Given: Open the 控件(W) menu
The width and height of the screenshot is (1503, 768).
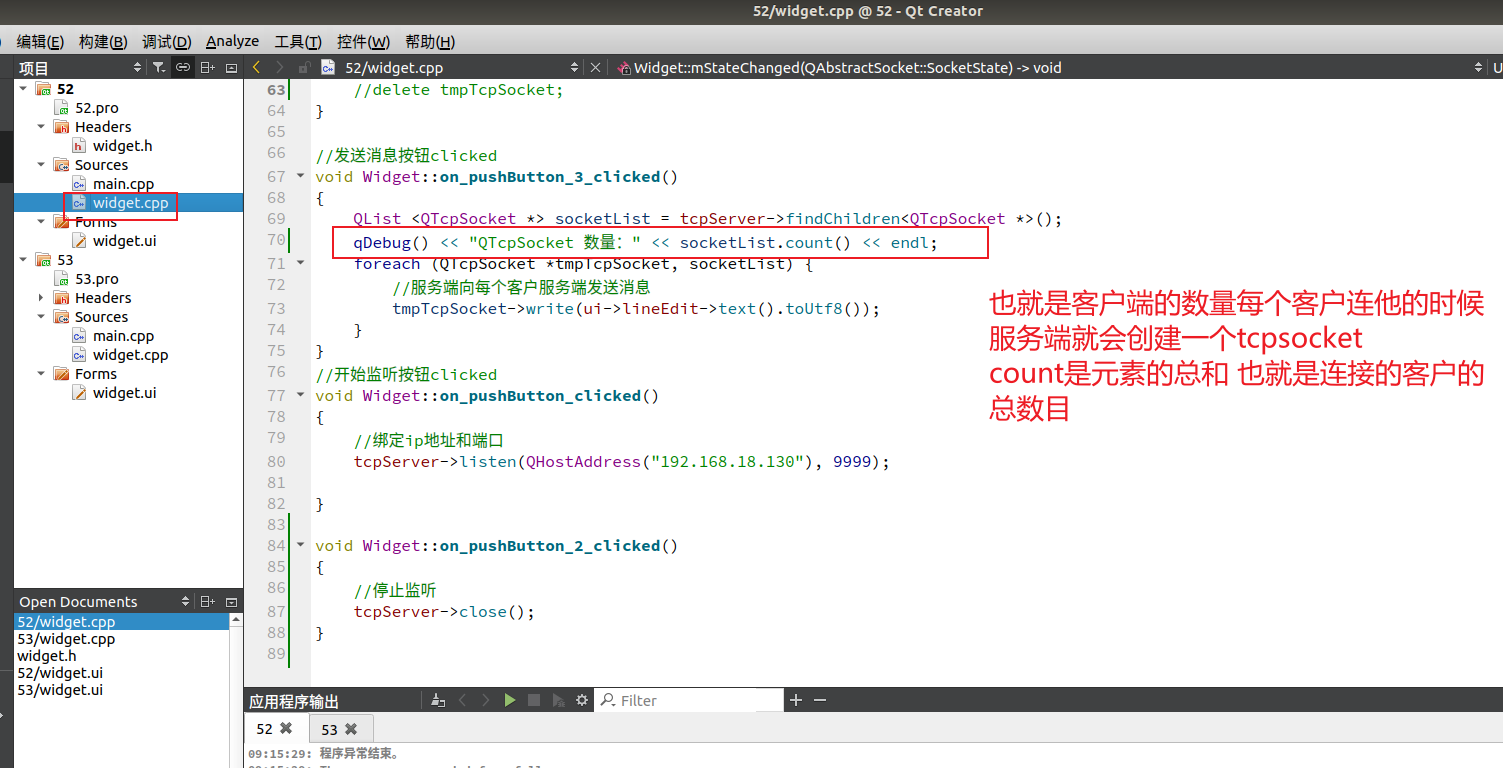Looking at the screenshot, I should pyautogui.click(x=363, y=41).
